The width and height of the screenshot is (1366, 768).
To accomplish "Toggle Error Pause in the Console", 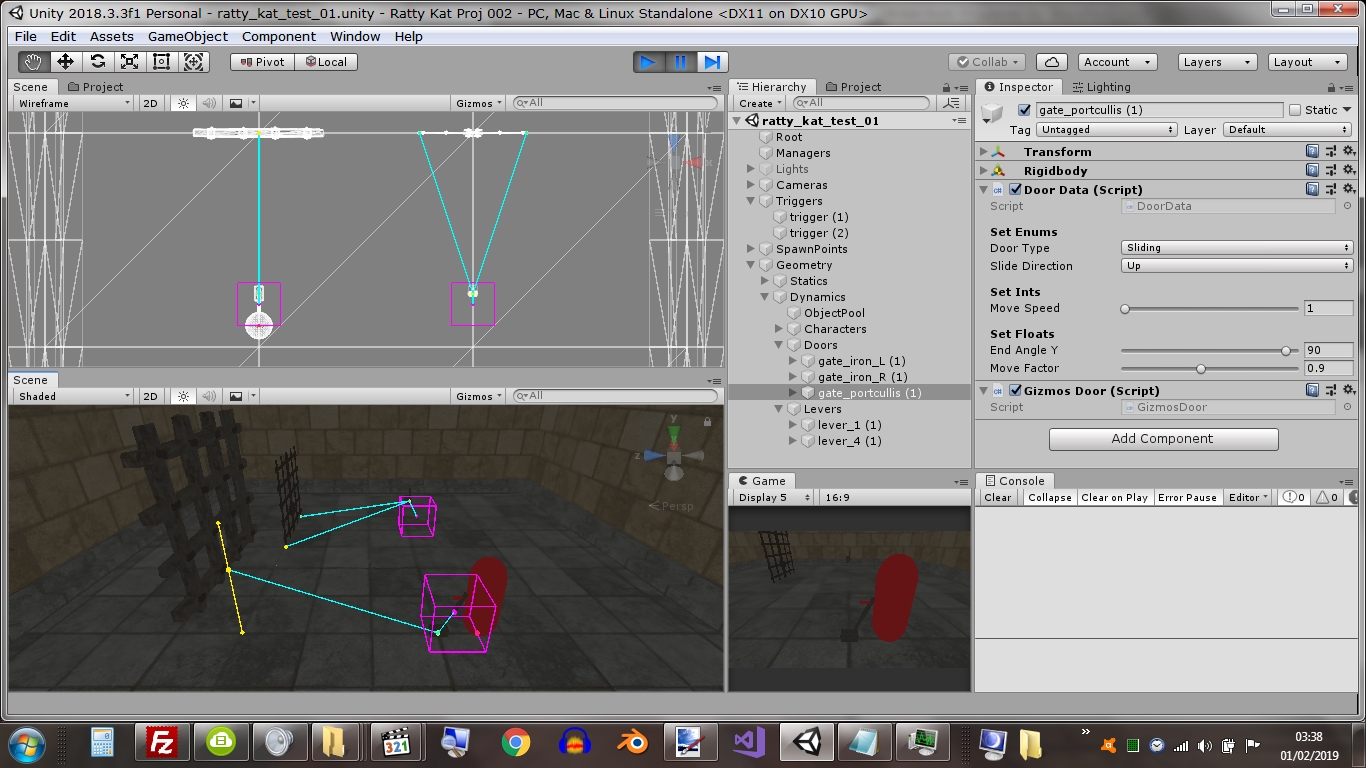I will click(1188, 497).
